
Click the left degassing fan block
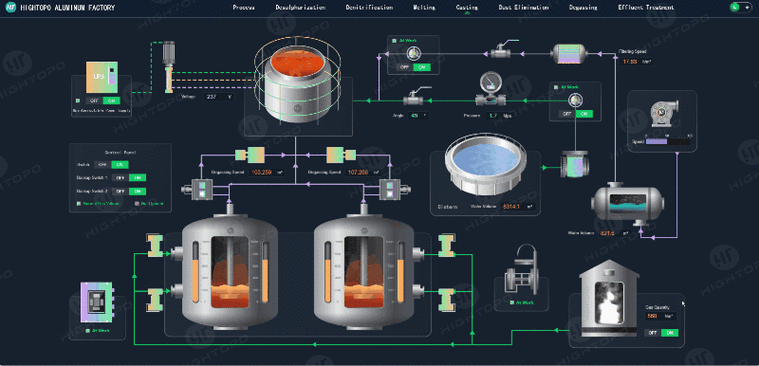(250, 155)
